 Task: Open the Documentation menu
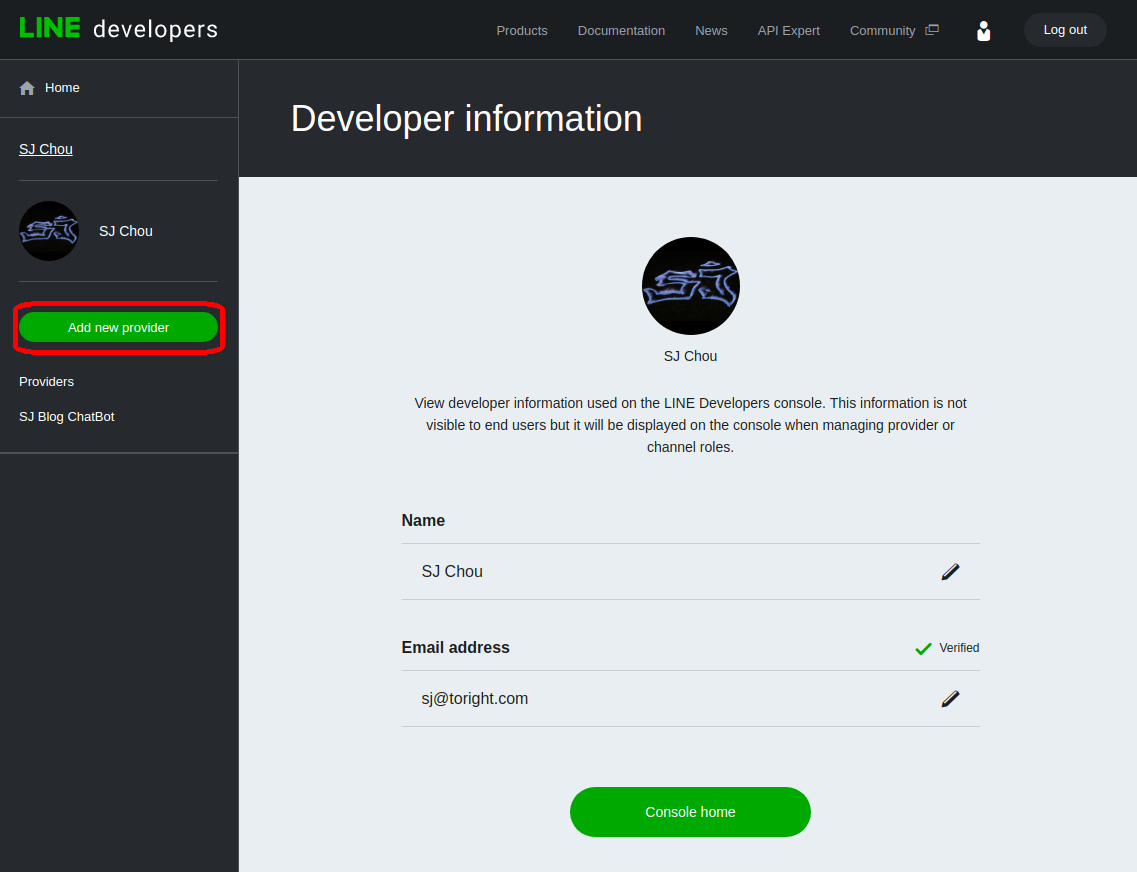(x=621, y=30)
